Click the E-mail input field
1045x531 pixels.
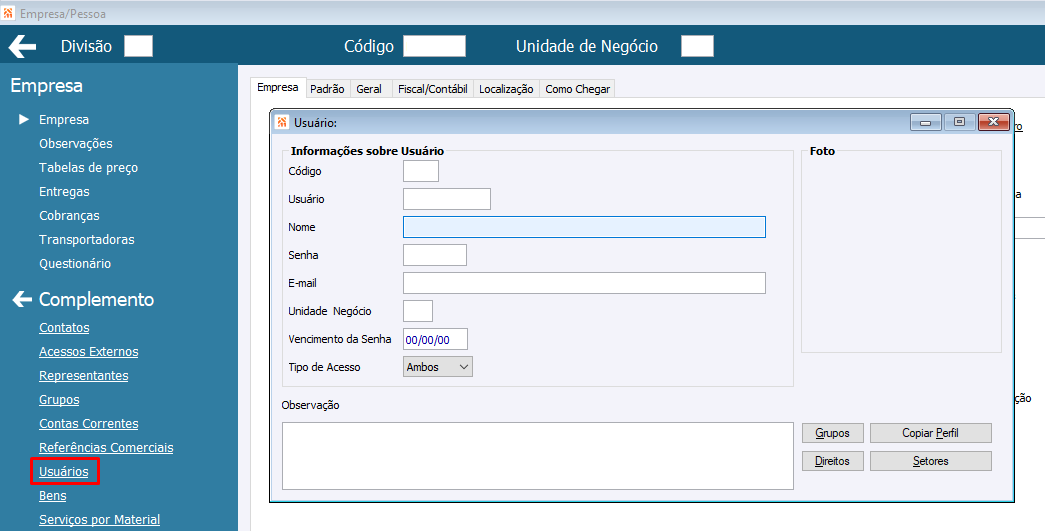[584, 283]
